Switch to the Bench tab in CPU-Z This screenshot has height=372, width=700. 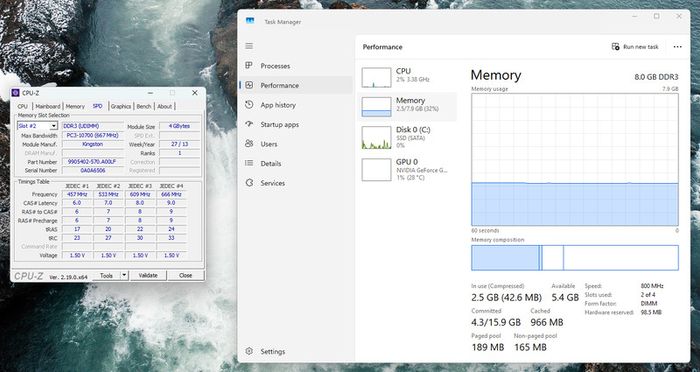tap(144, 106)
